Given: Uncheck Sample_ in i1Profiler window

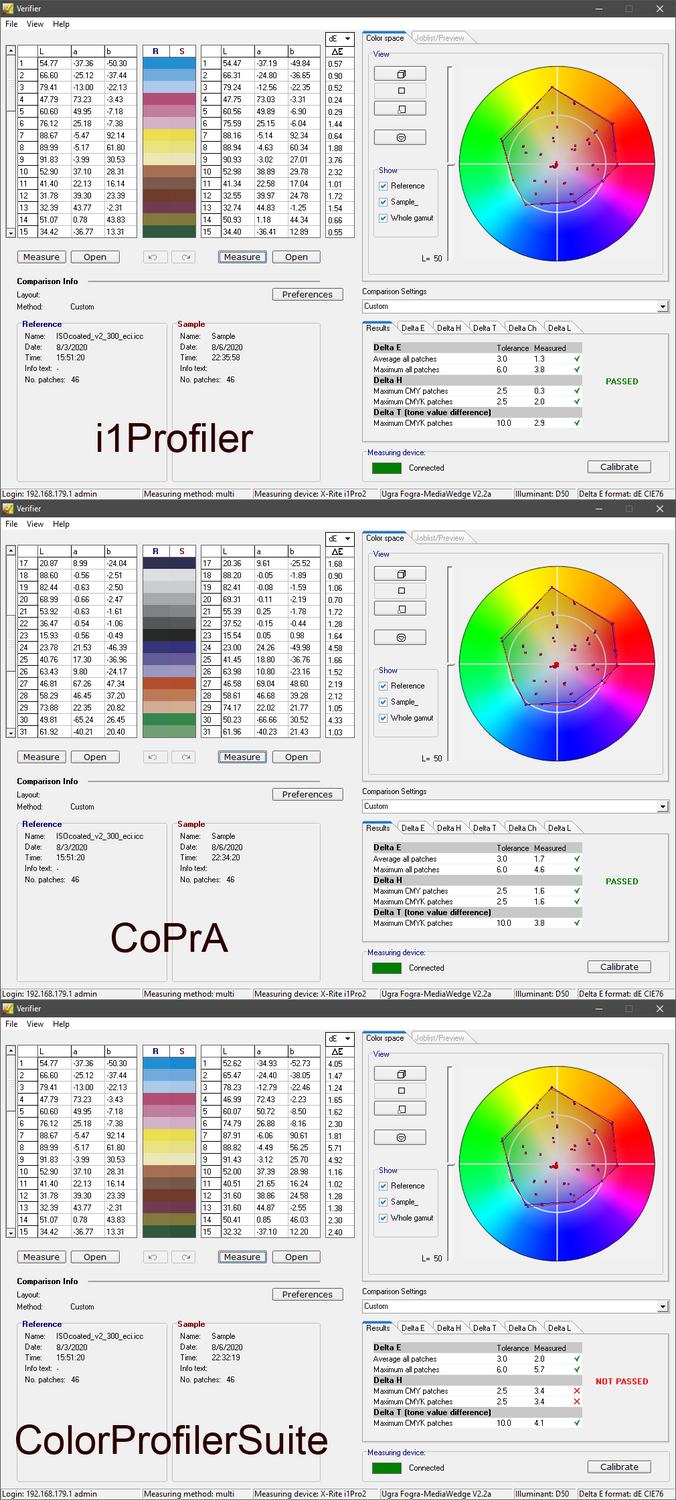Looking at the screenshot, I should [384, 202].
